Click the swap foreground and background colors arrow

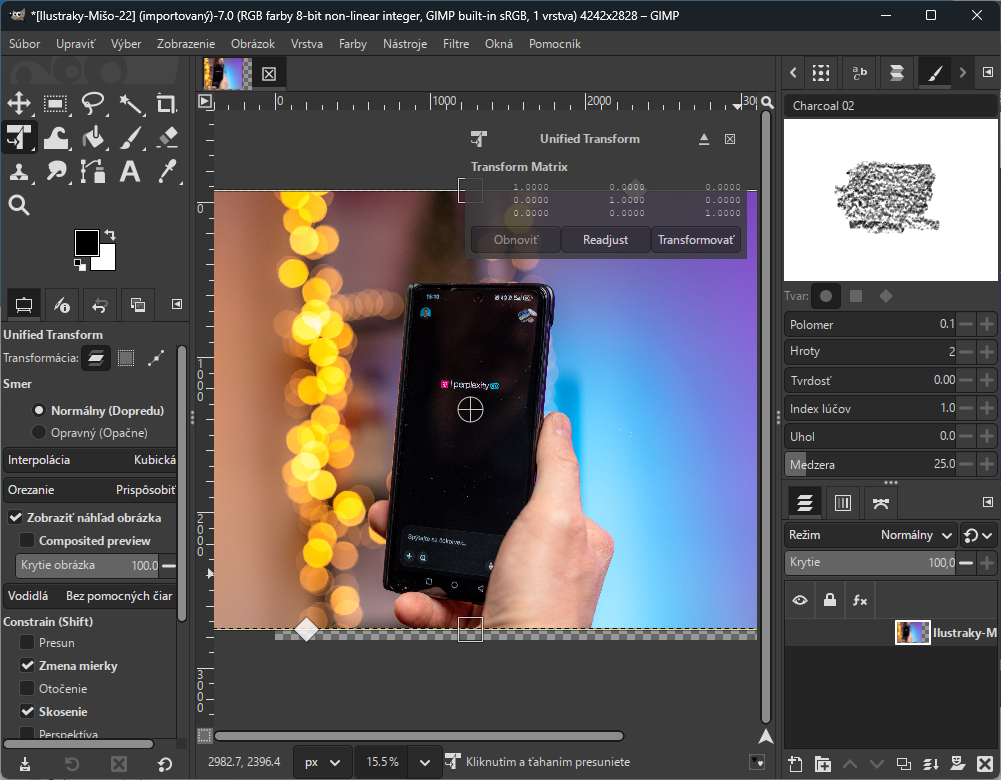[109, 236]
